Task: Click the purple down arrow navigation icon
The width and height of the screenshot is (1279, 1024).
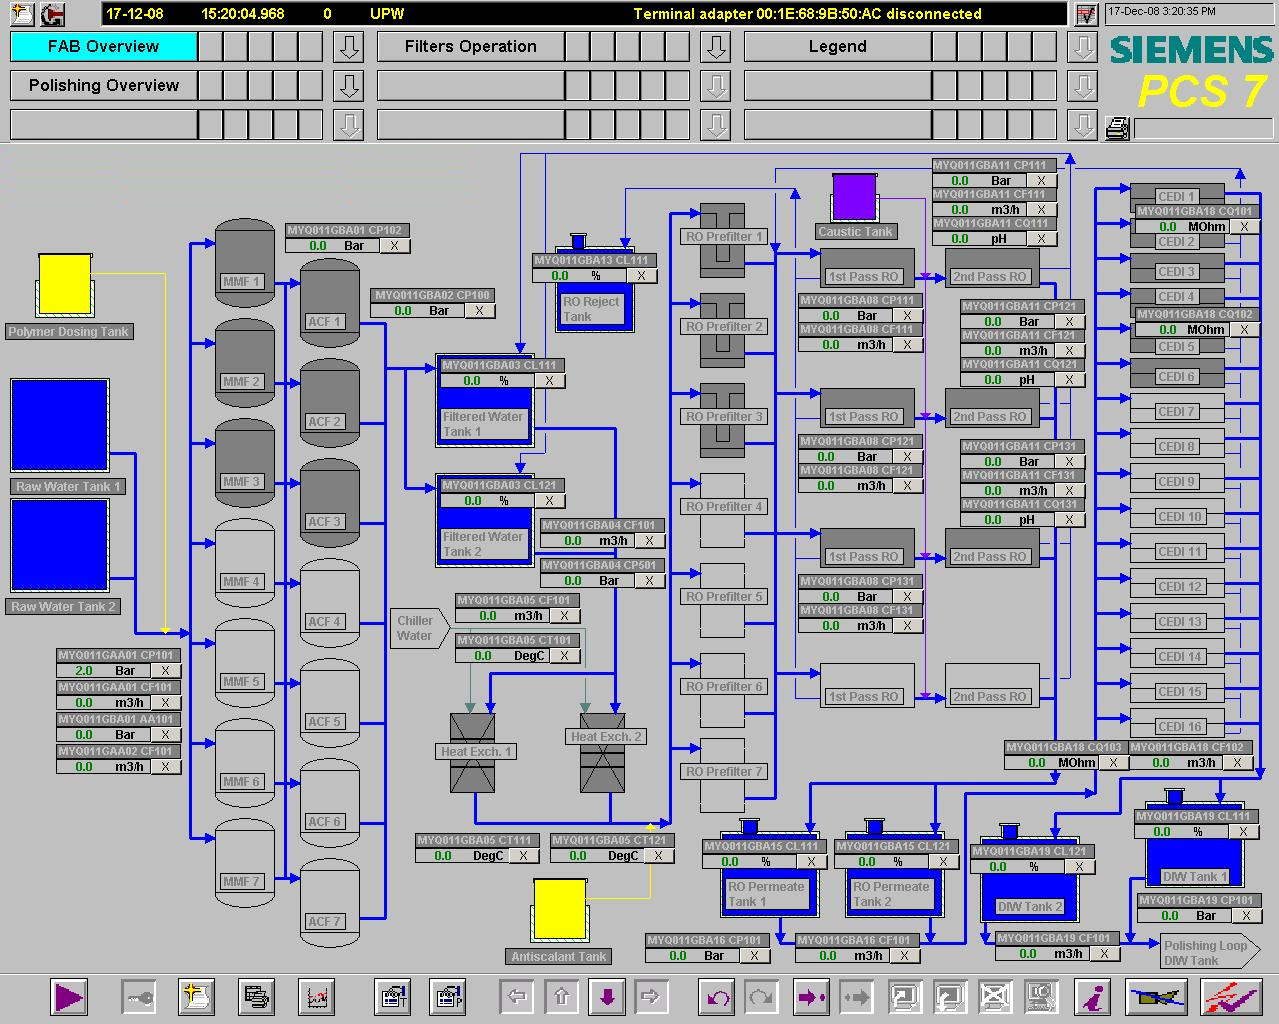Action: click(607, 997)
